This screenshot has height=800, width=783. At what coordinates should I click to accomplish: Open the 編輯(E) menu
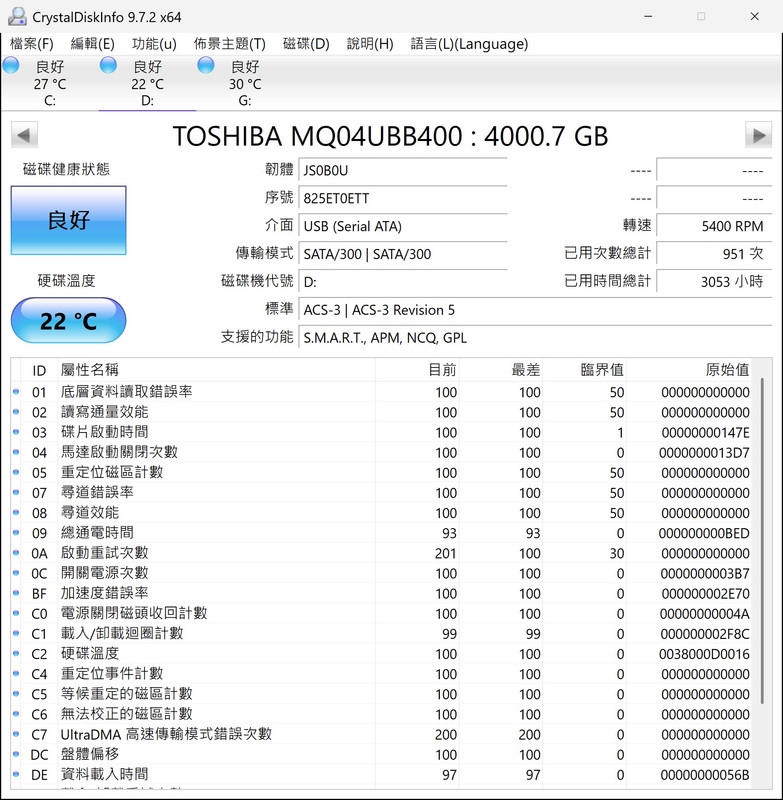click(x=92, y=44)
